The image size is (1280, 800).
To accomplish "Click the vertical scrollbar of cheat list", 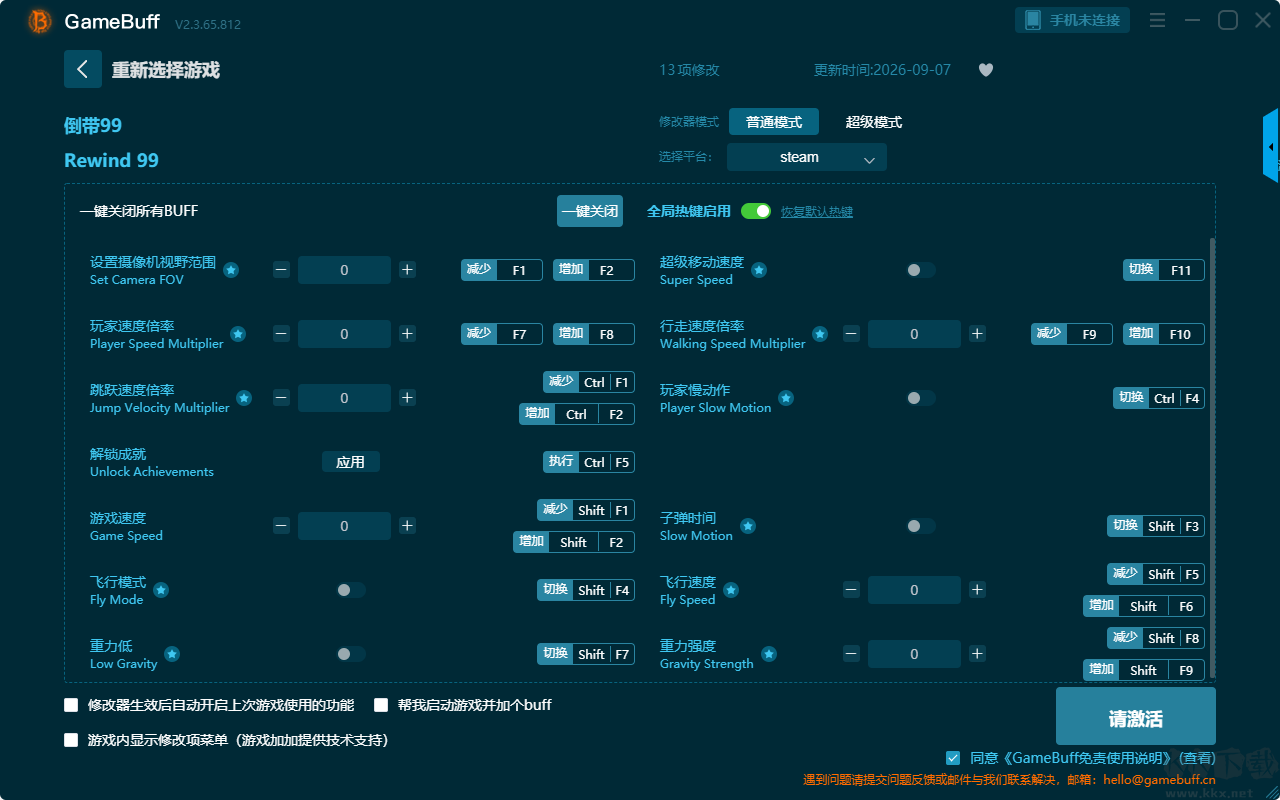I will coord(1213,460).
